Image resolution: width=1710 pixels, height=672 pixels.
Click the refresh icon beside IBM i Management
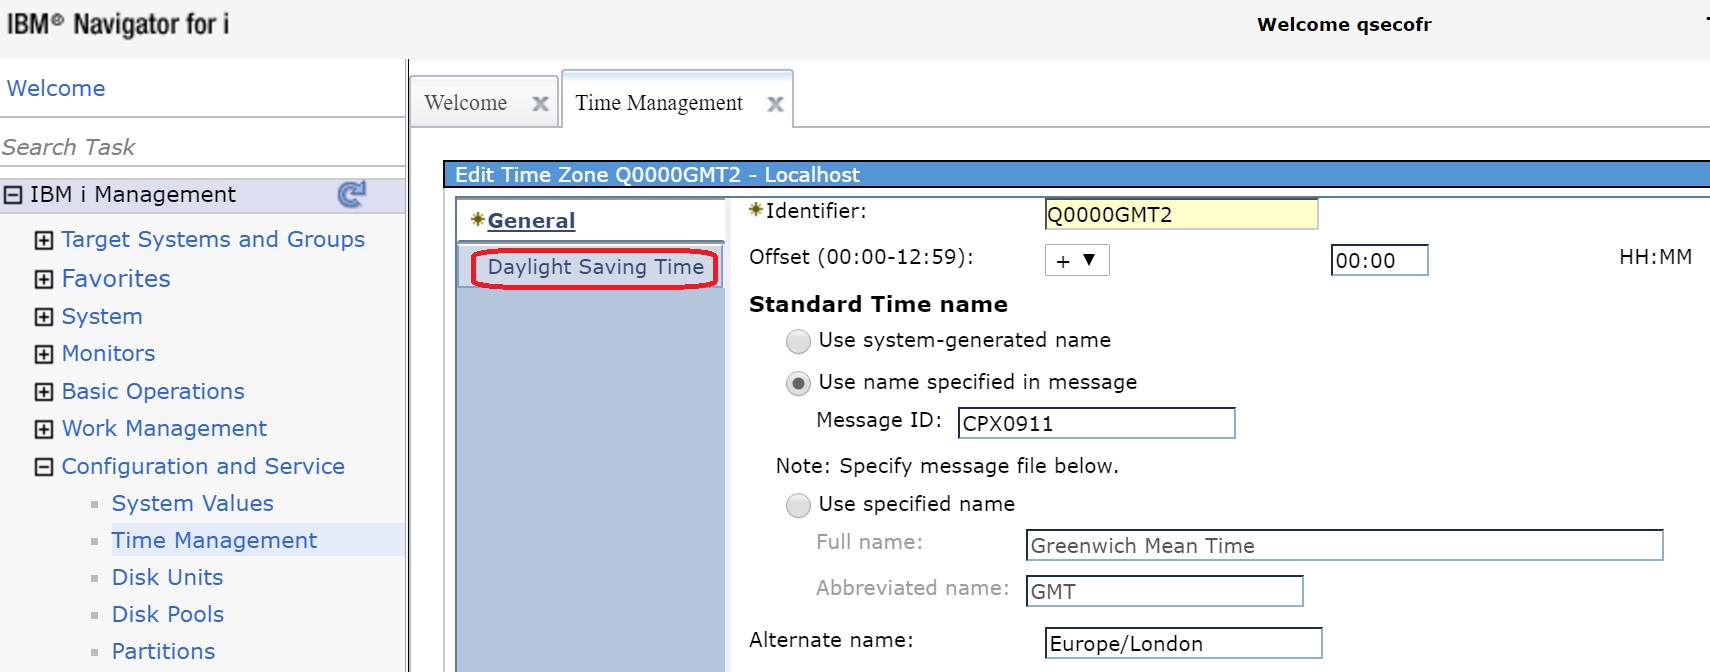point(351,194)
